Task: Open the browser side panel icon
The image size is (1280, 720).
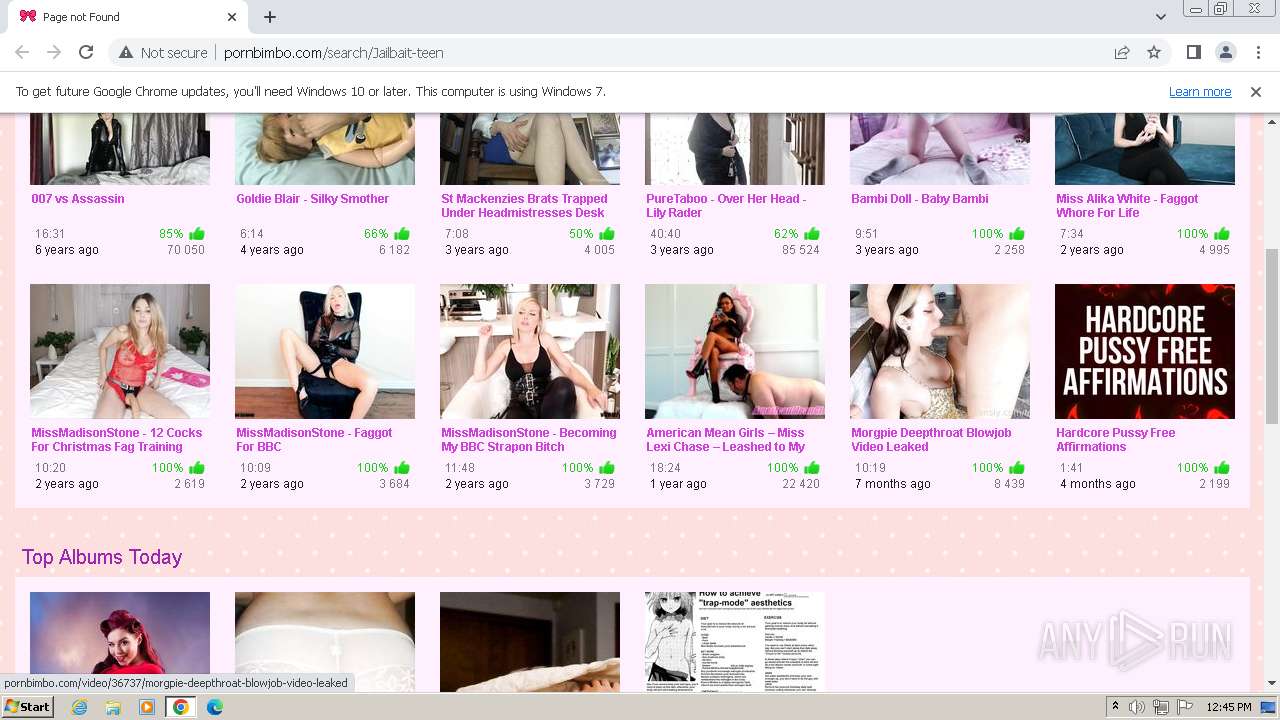Action: 1193,52
